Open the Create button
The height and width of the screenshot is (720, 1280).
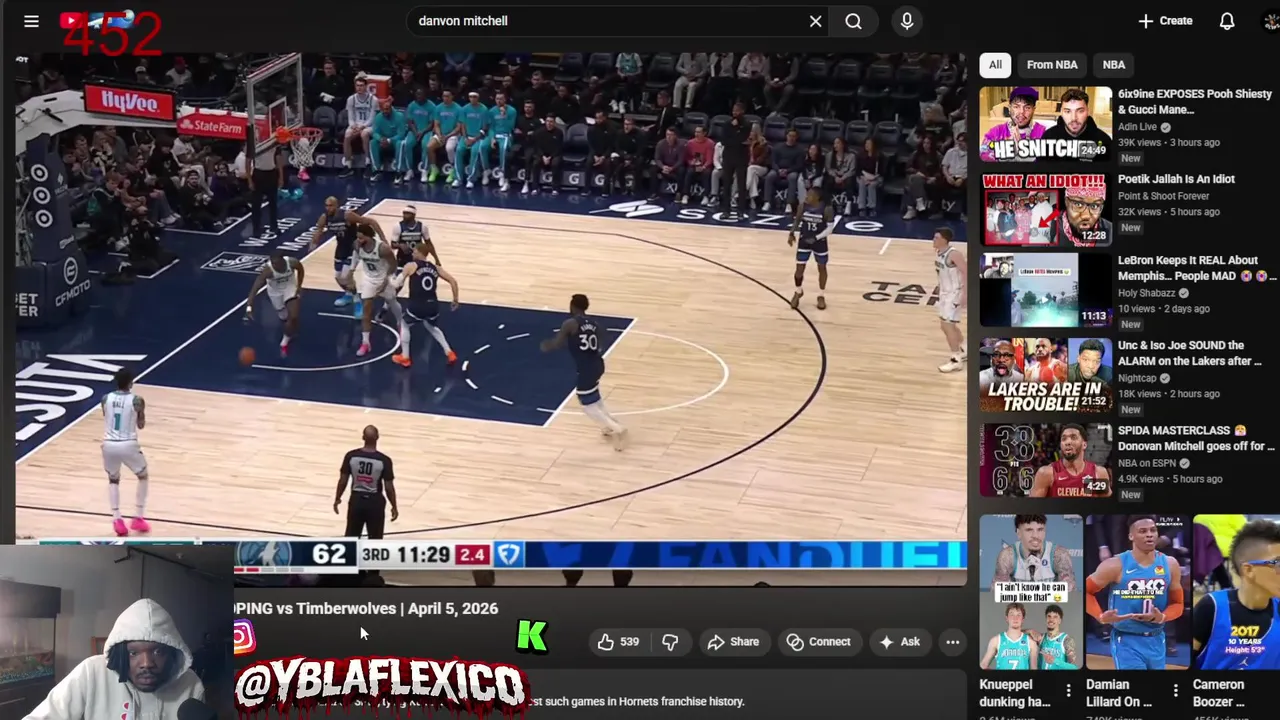[x=1165, y=21]
